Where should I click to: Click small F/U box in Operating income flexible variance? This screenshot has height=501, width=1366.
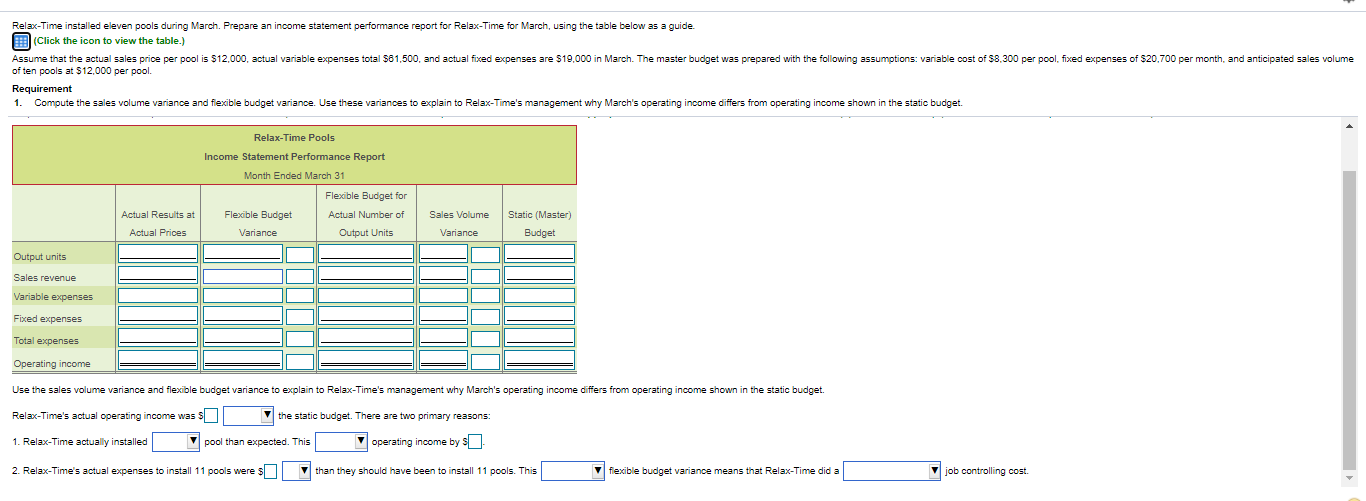point(300,362)
